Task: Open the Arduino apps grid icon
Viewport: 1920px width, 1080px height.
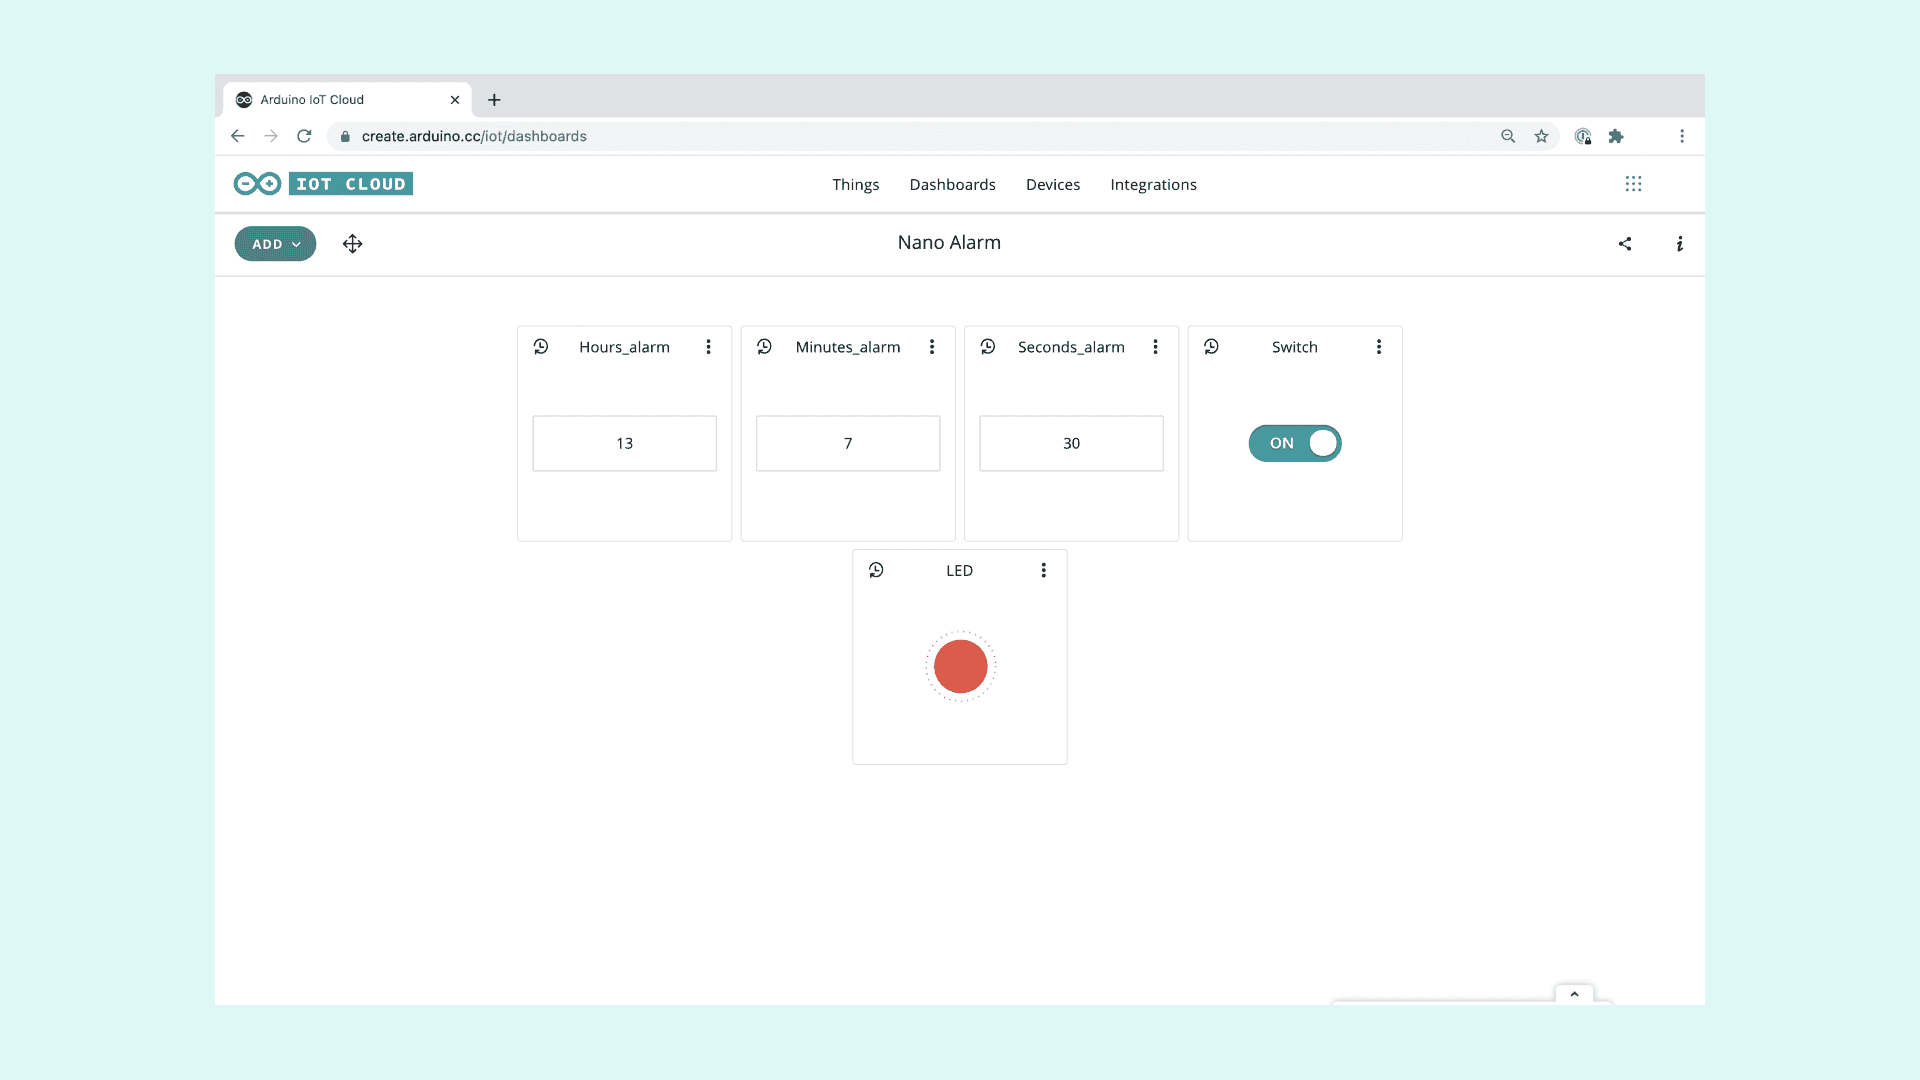Action: [x=1633, y=184]
